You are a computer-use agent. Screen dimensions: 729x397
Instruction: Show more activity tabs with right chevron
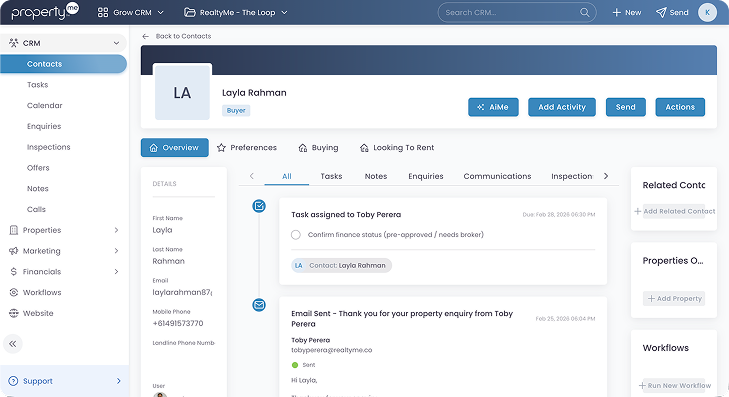pyautogui.click(x=606, y=176)
